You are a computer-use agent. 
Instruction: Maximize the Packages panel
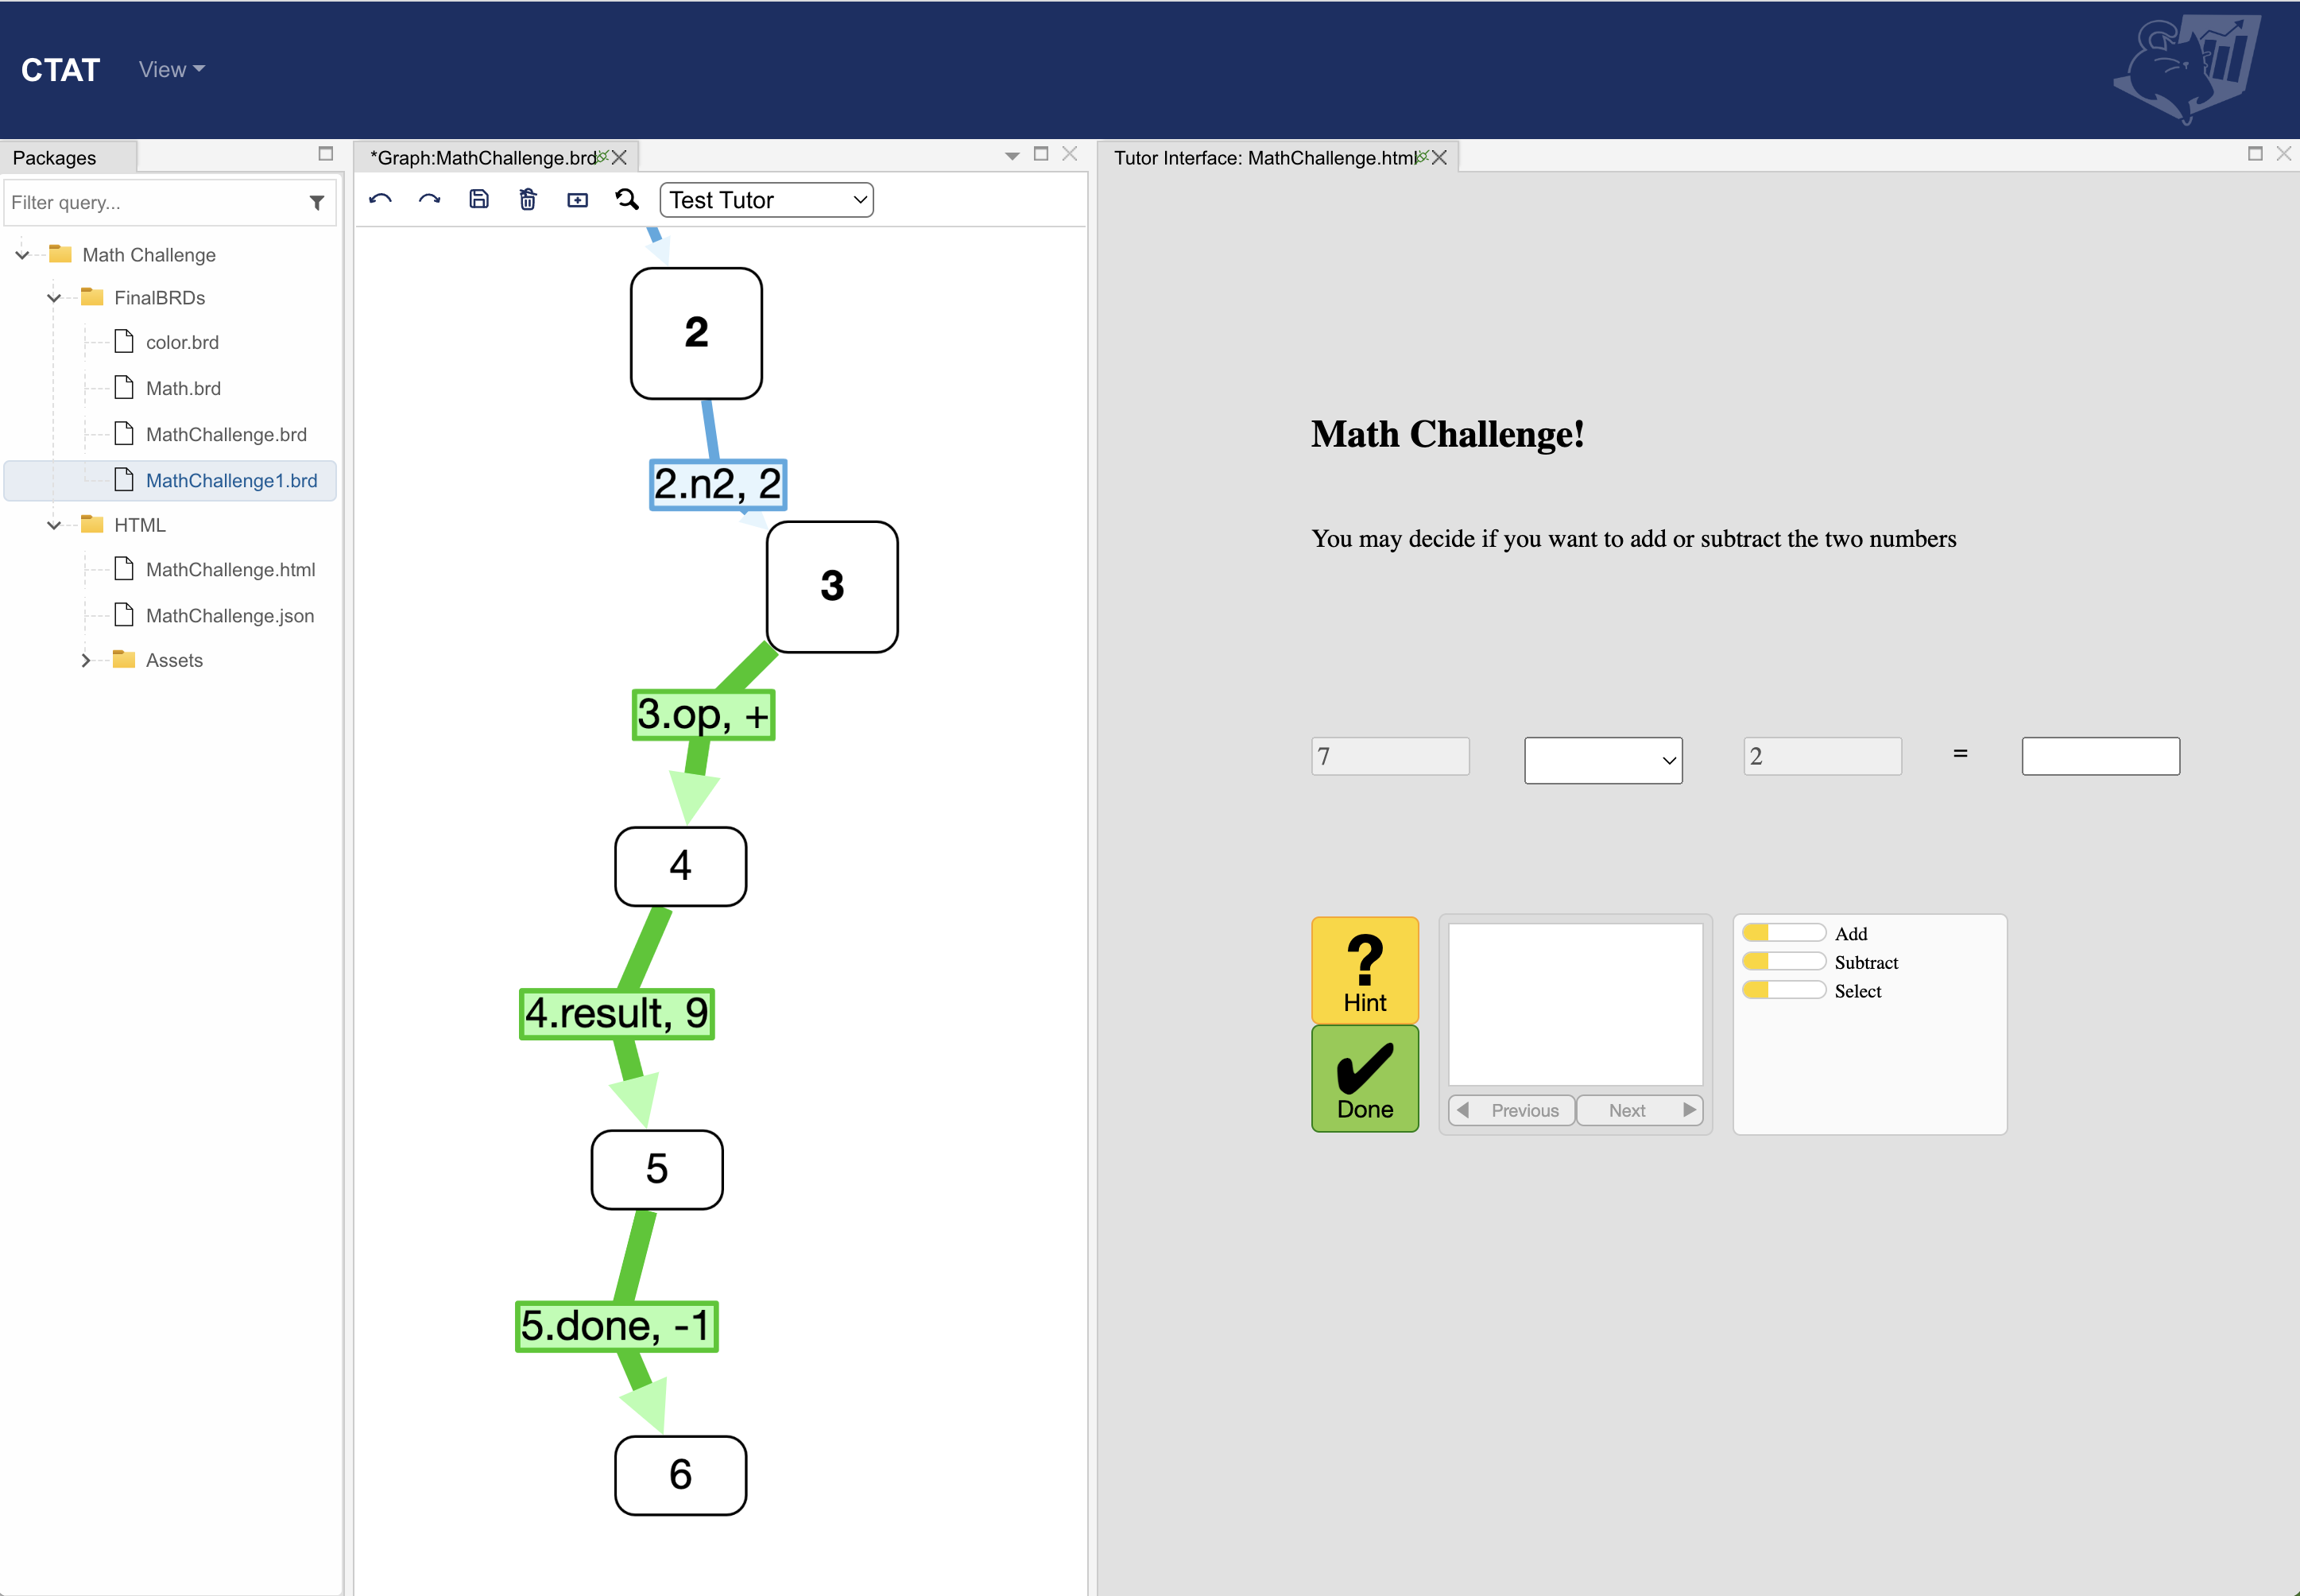point(325,153)
